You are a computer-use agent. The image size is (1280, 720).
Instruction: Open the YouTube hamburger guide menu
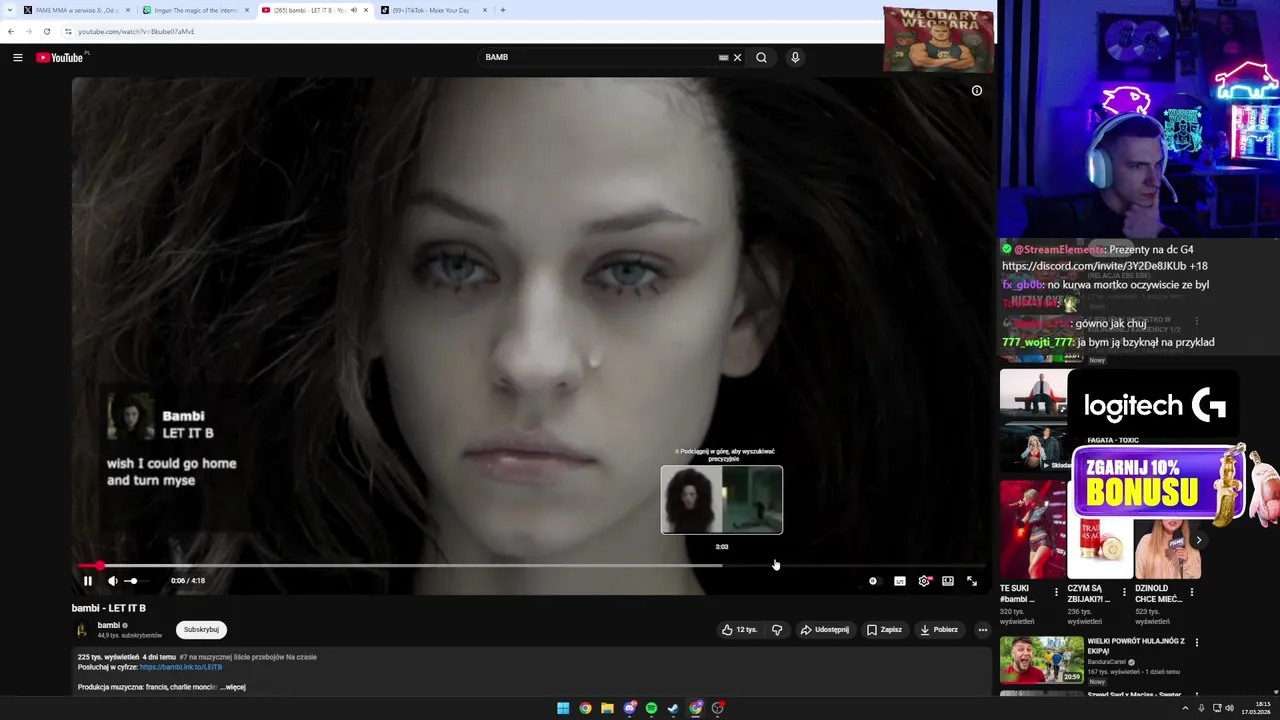18,58
